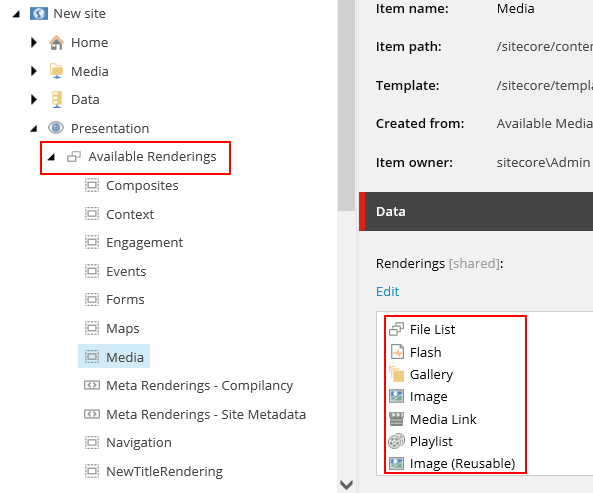Expand the Home tree node

(x=34, y=42)
